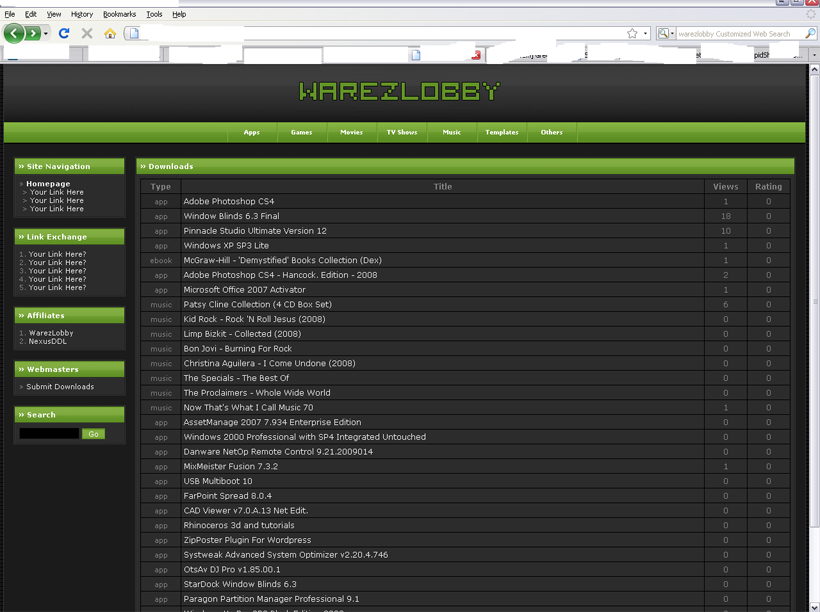Open USB Multiboot 10 download
The width and height of the screenshot is (820, 612).
(x=218, y=481)
